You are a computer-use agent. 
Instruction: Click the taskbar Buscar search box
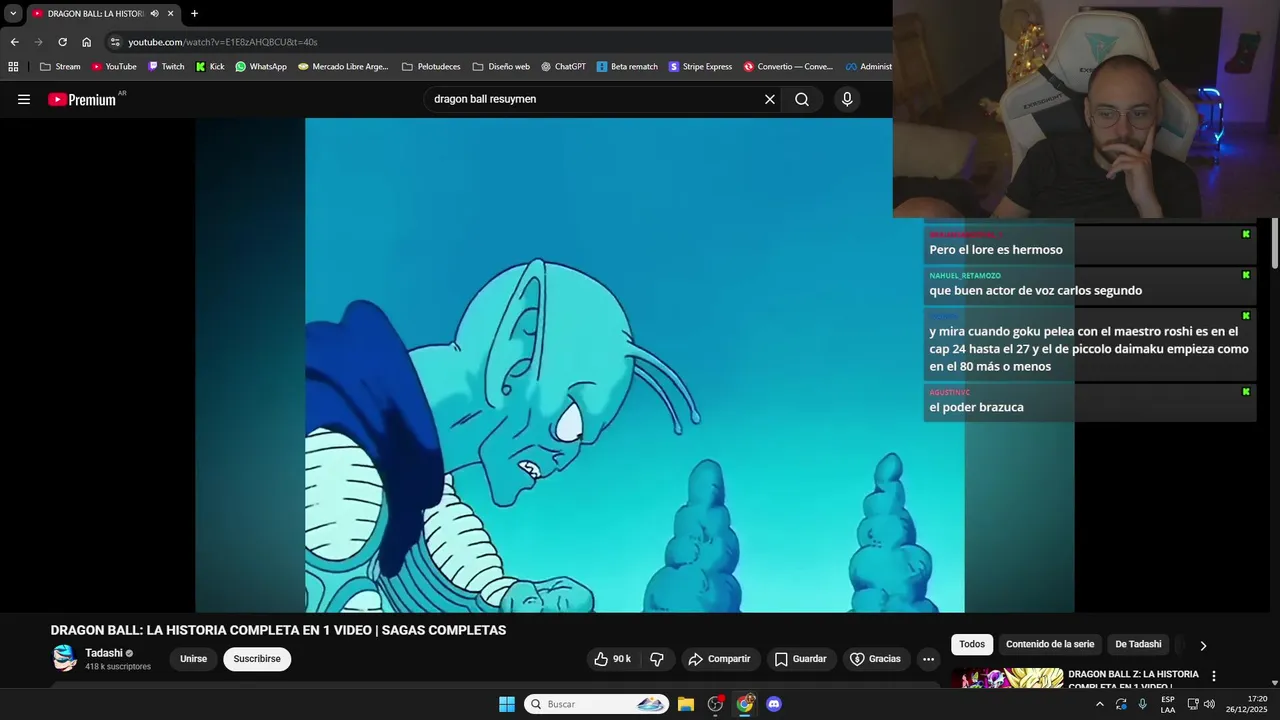[597, 704]
